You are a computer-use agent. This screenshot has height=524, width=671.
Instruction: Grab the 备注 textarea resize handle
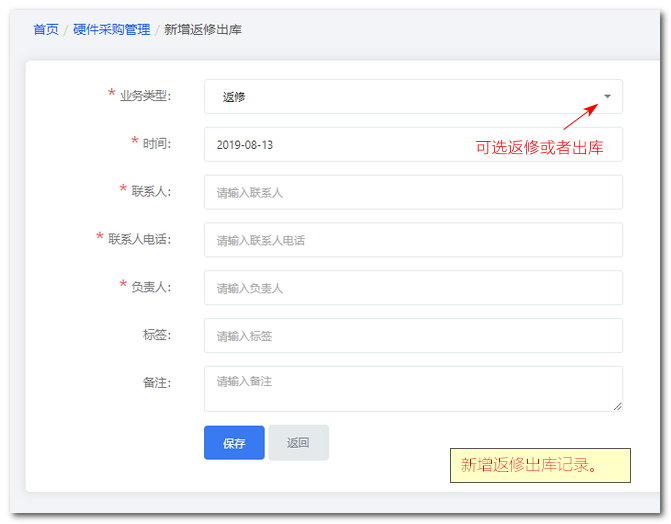[618, 406]
